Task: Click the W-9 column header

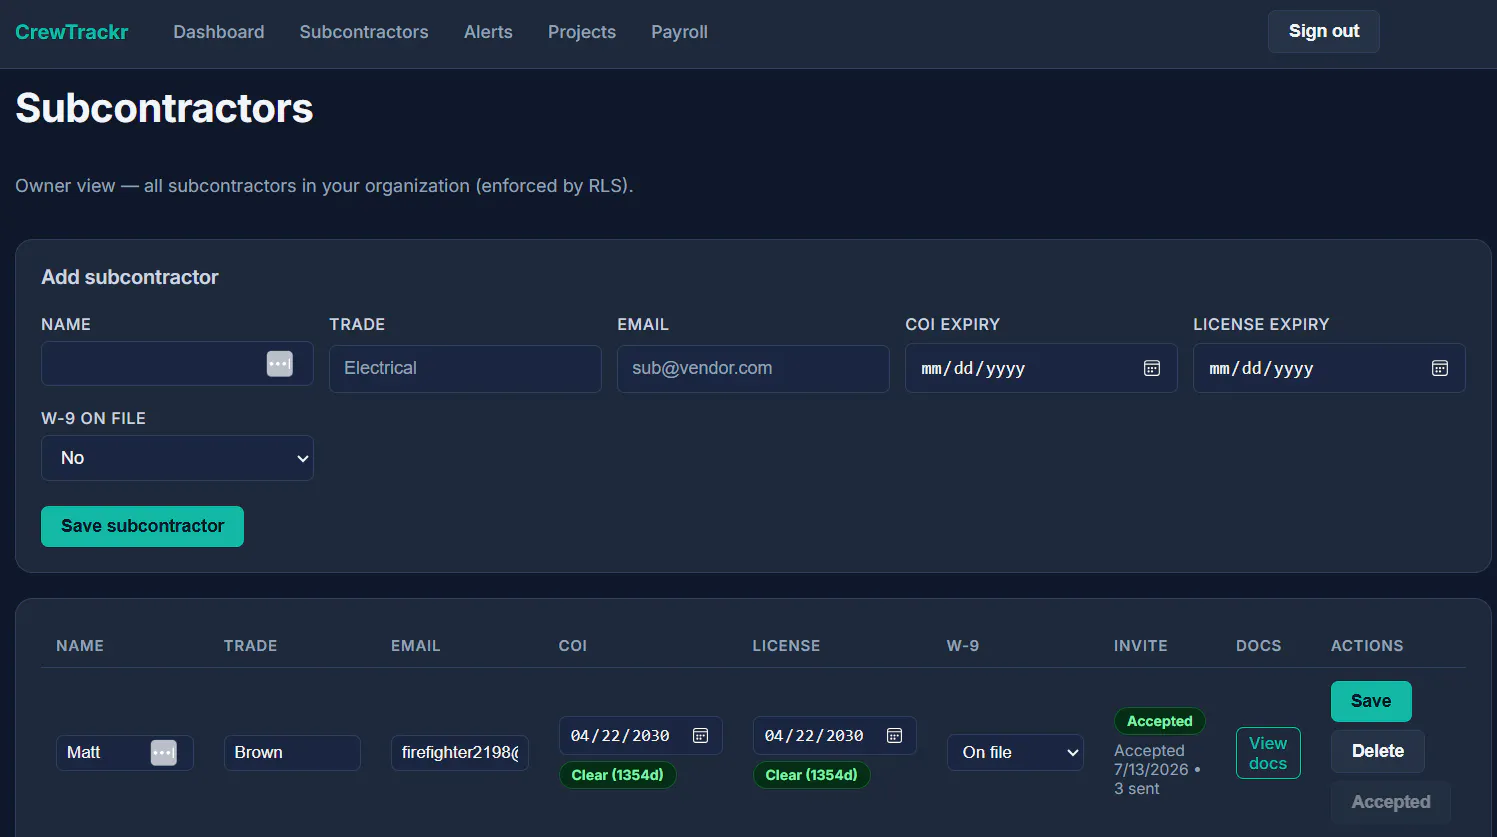Action: [963, 646]
